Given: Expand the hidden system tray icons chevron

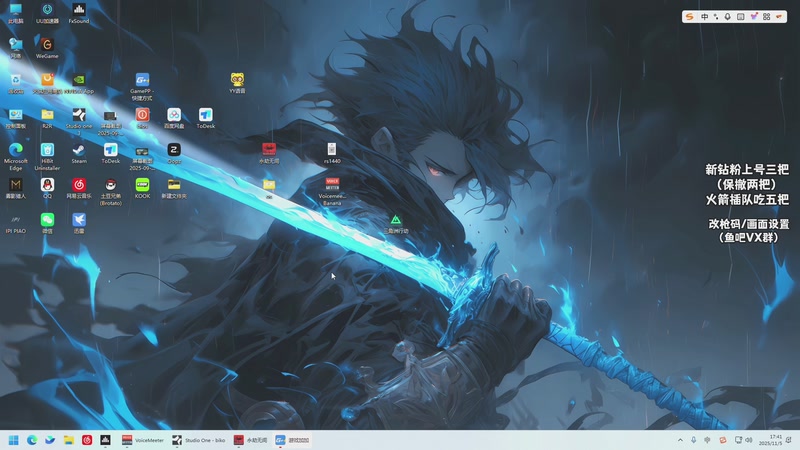Looking at the screenshot, I should click(680, 440).
